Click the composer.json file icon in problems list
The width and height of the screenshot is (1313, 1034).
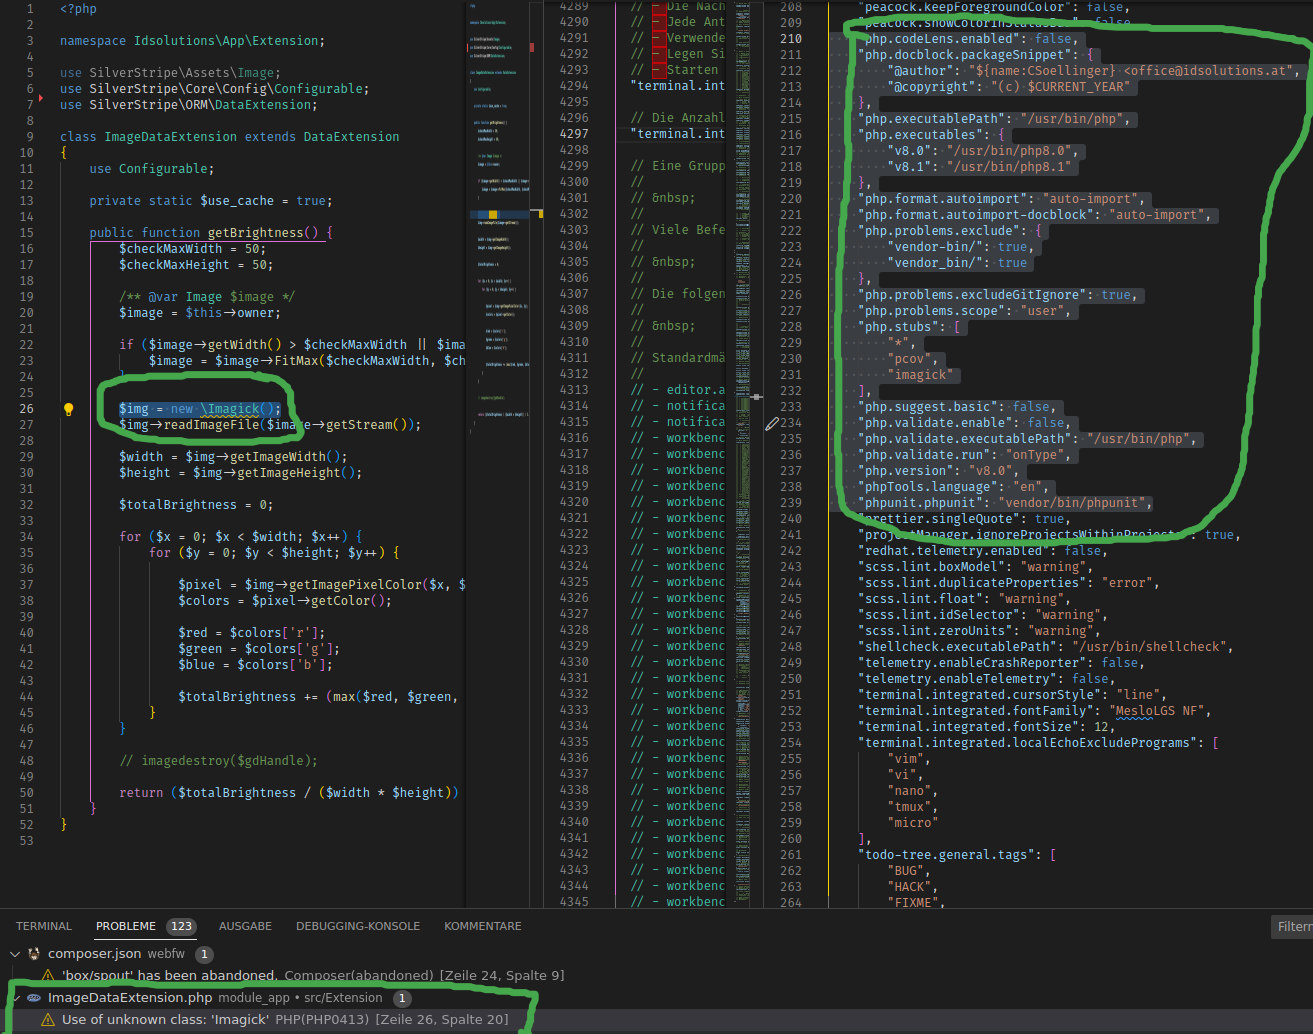[x=34, y=954]
